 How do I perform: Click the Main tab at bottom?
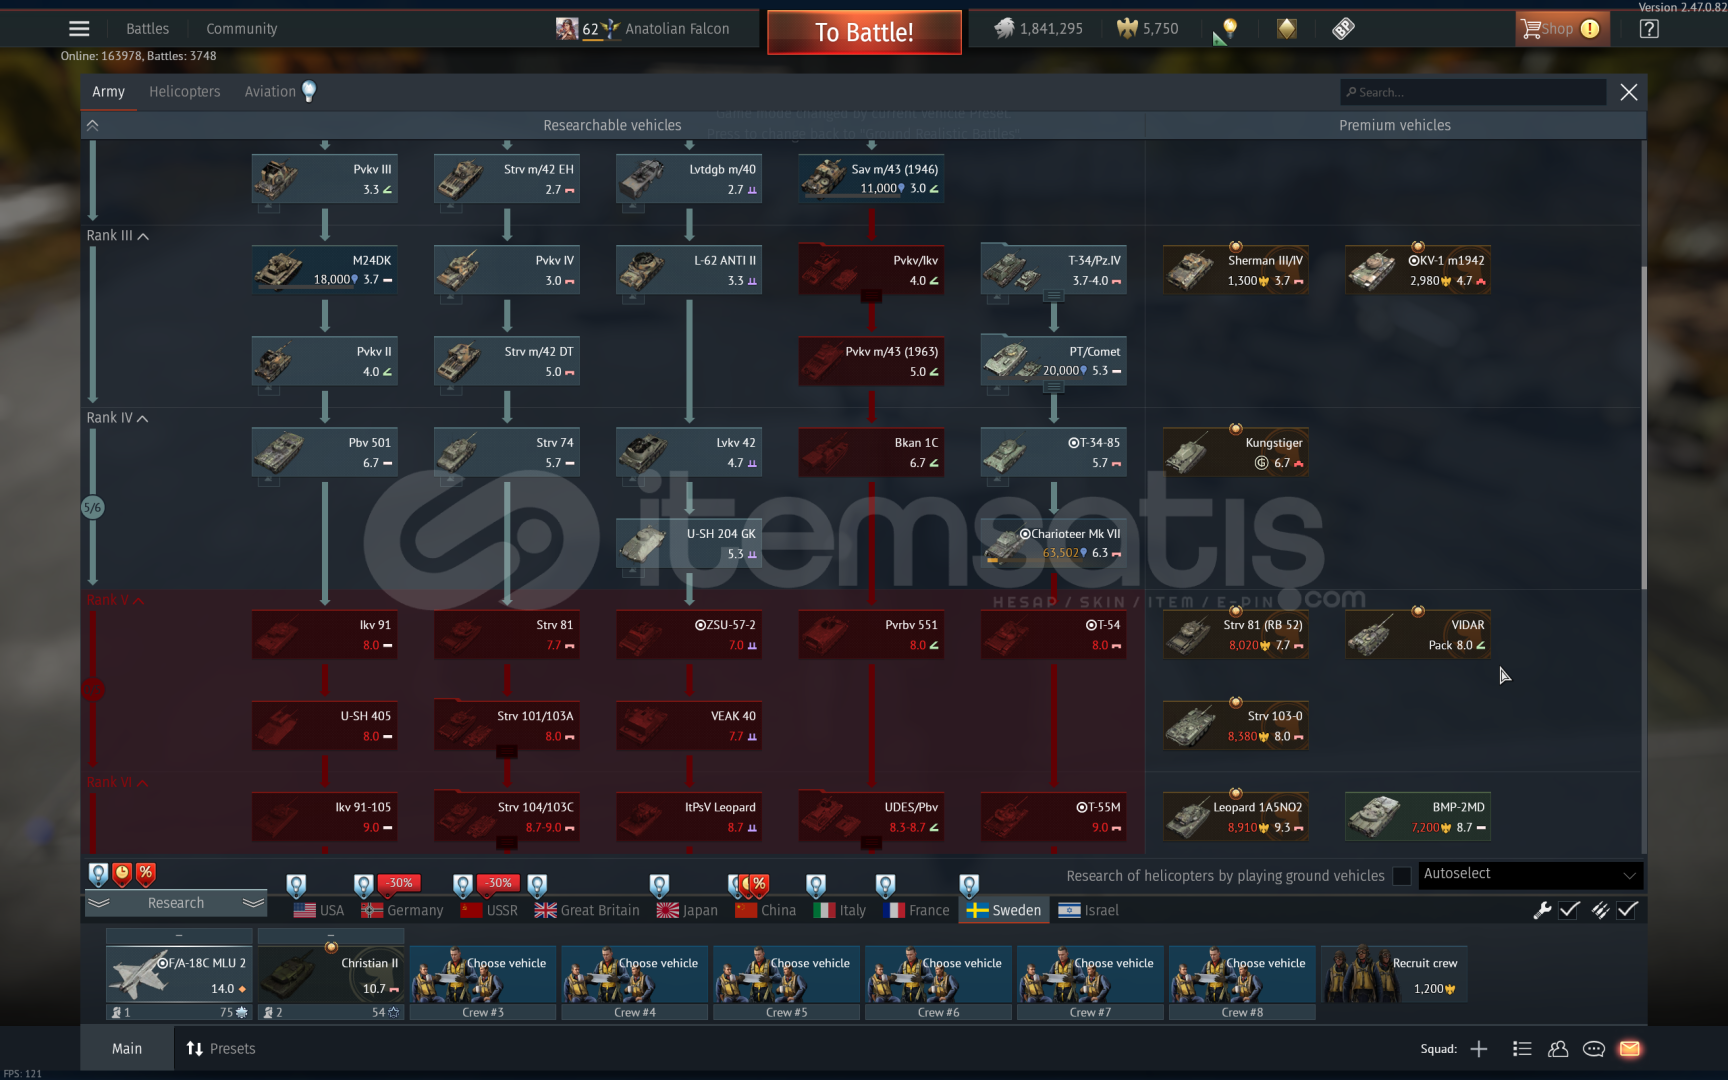coord(127,1049)
